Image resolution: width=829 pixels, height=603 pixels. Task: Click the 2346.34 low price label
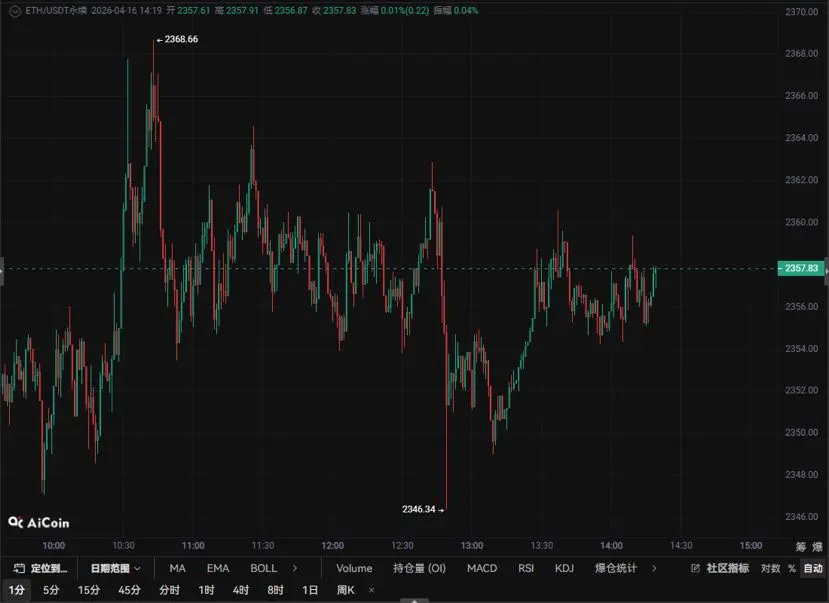click(419, 509)
